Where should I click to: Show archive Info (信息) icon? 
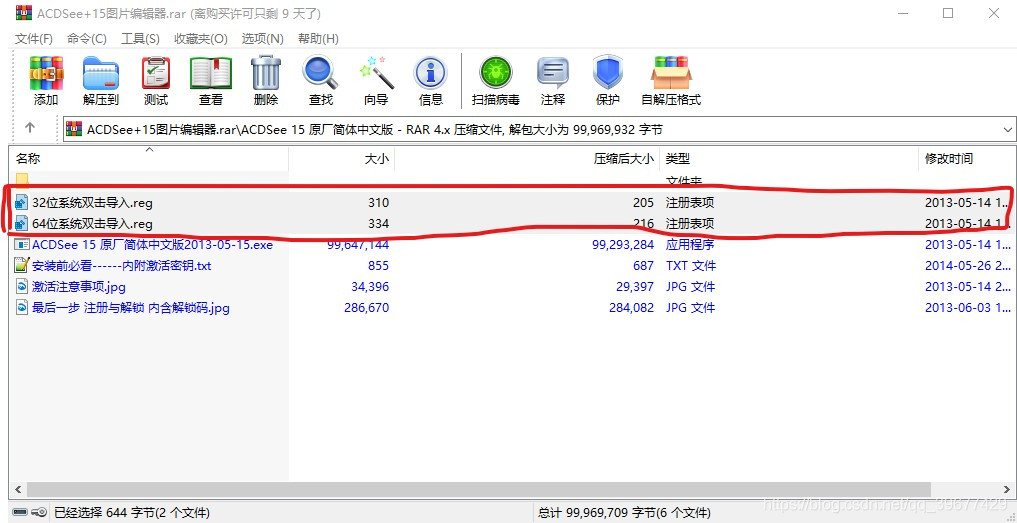[431, 81]
